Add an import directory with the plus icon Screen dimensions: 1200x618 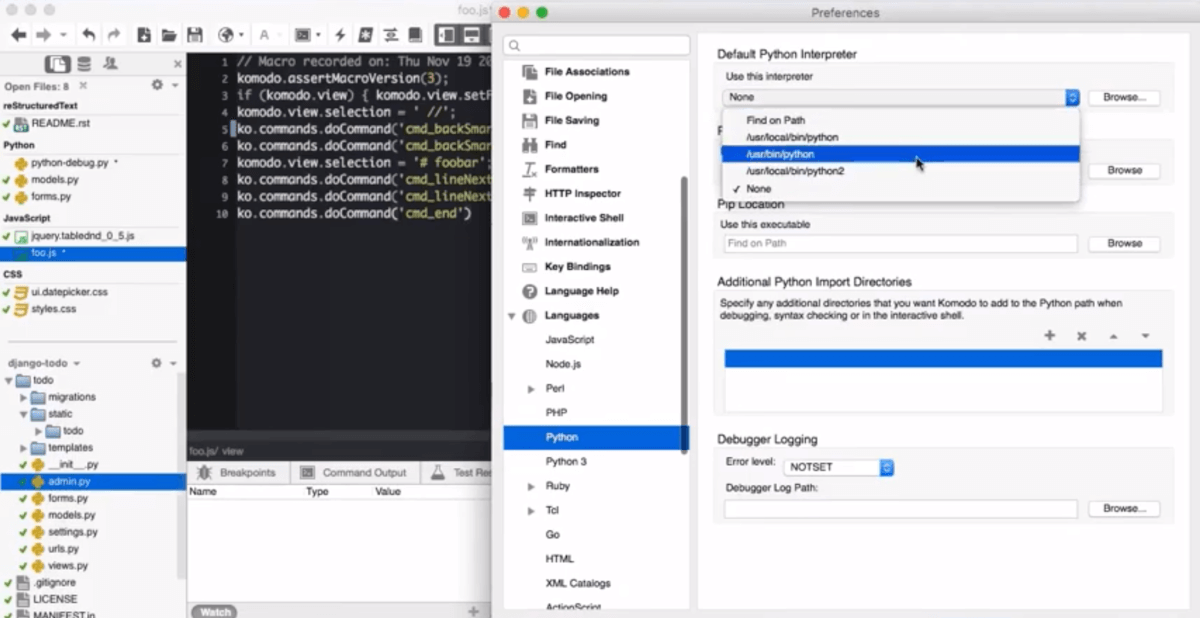pyautogui.click(x=1050, y=336)
